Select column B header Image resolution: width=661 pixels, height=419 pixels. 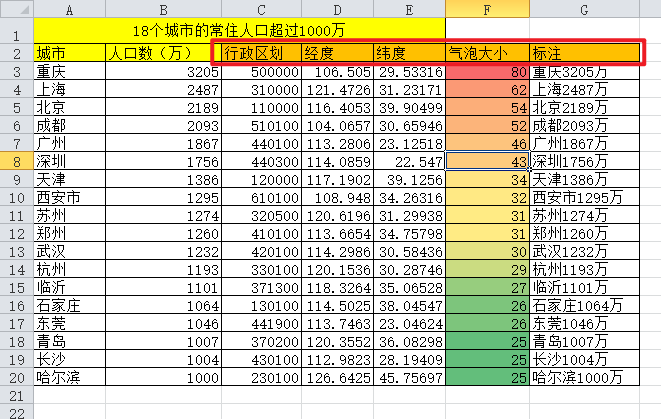click(164, 9)
